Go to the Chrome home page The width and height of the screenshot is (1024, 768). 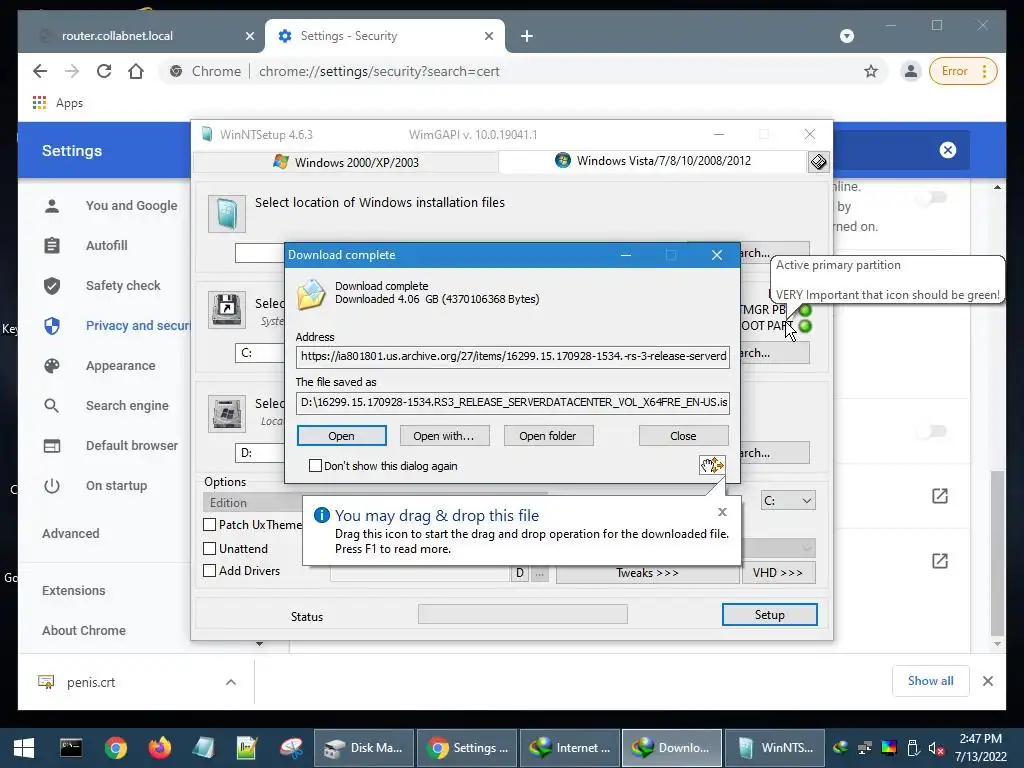tap(136, 71)
